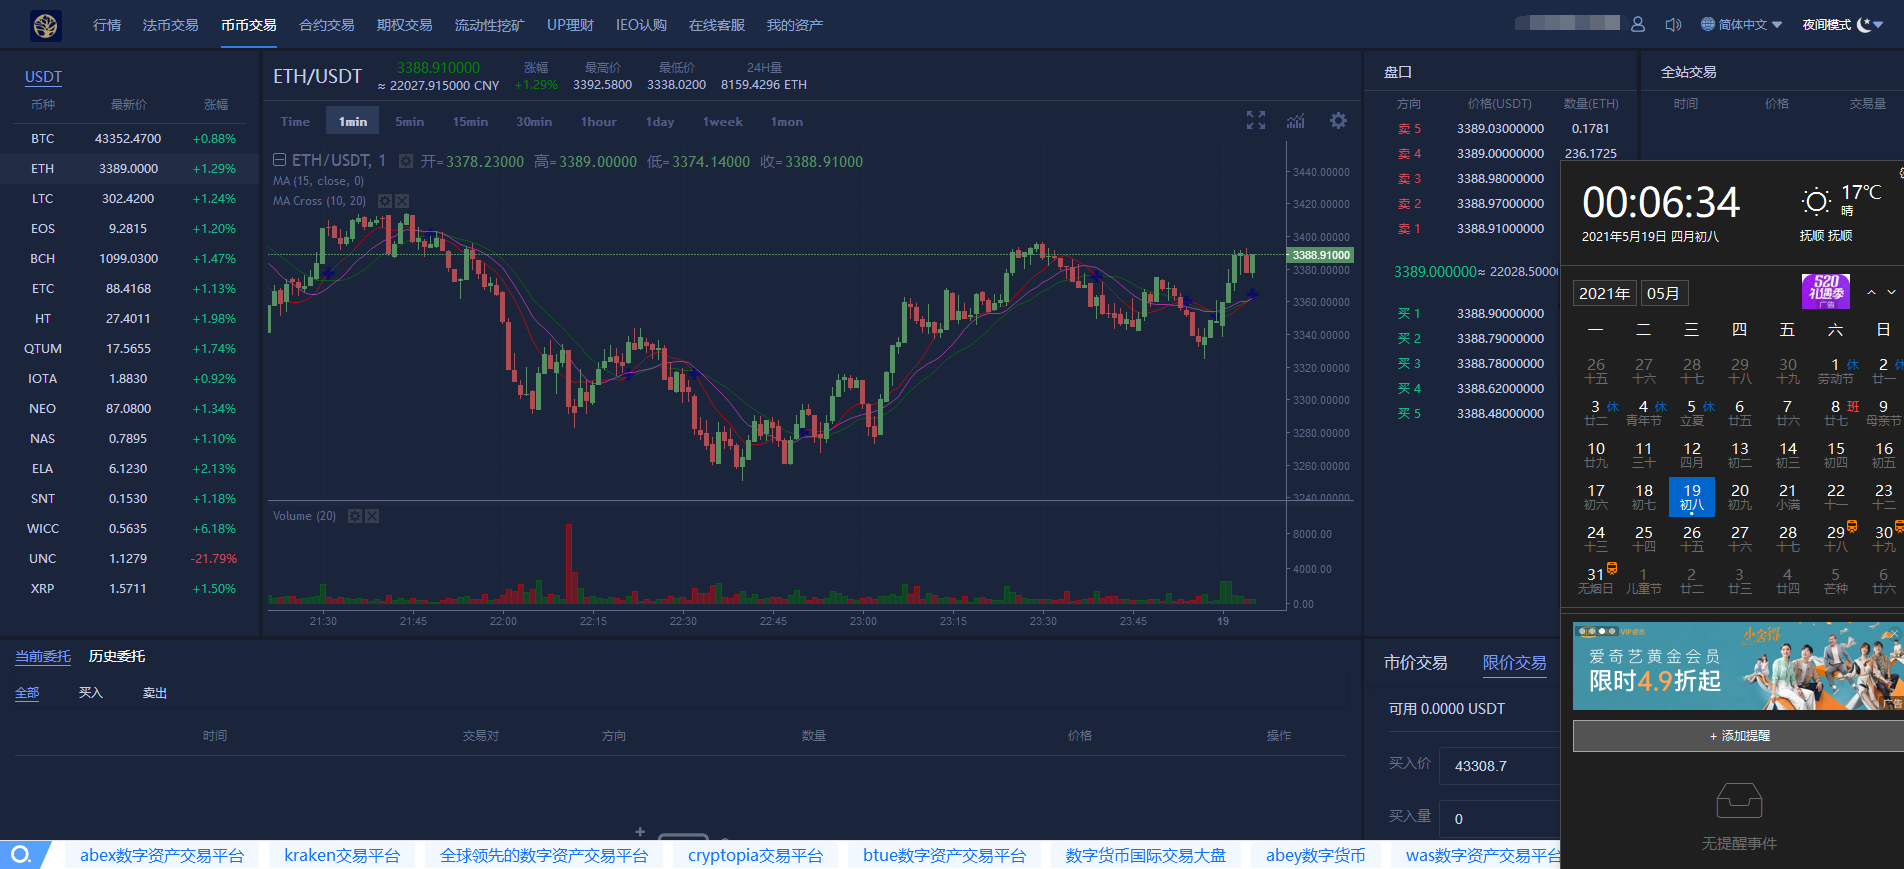Open the chart indicators icon
The image size is (1904, 869).
(1296, 121)
